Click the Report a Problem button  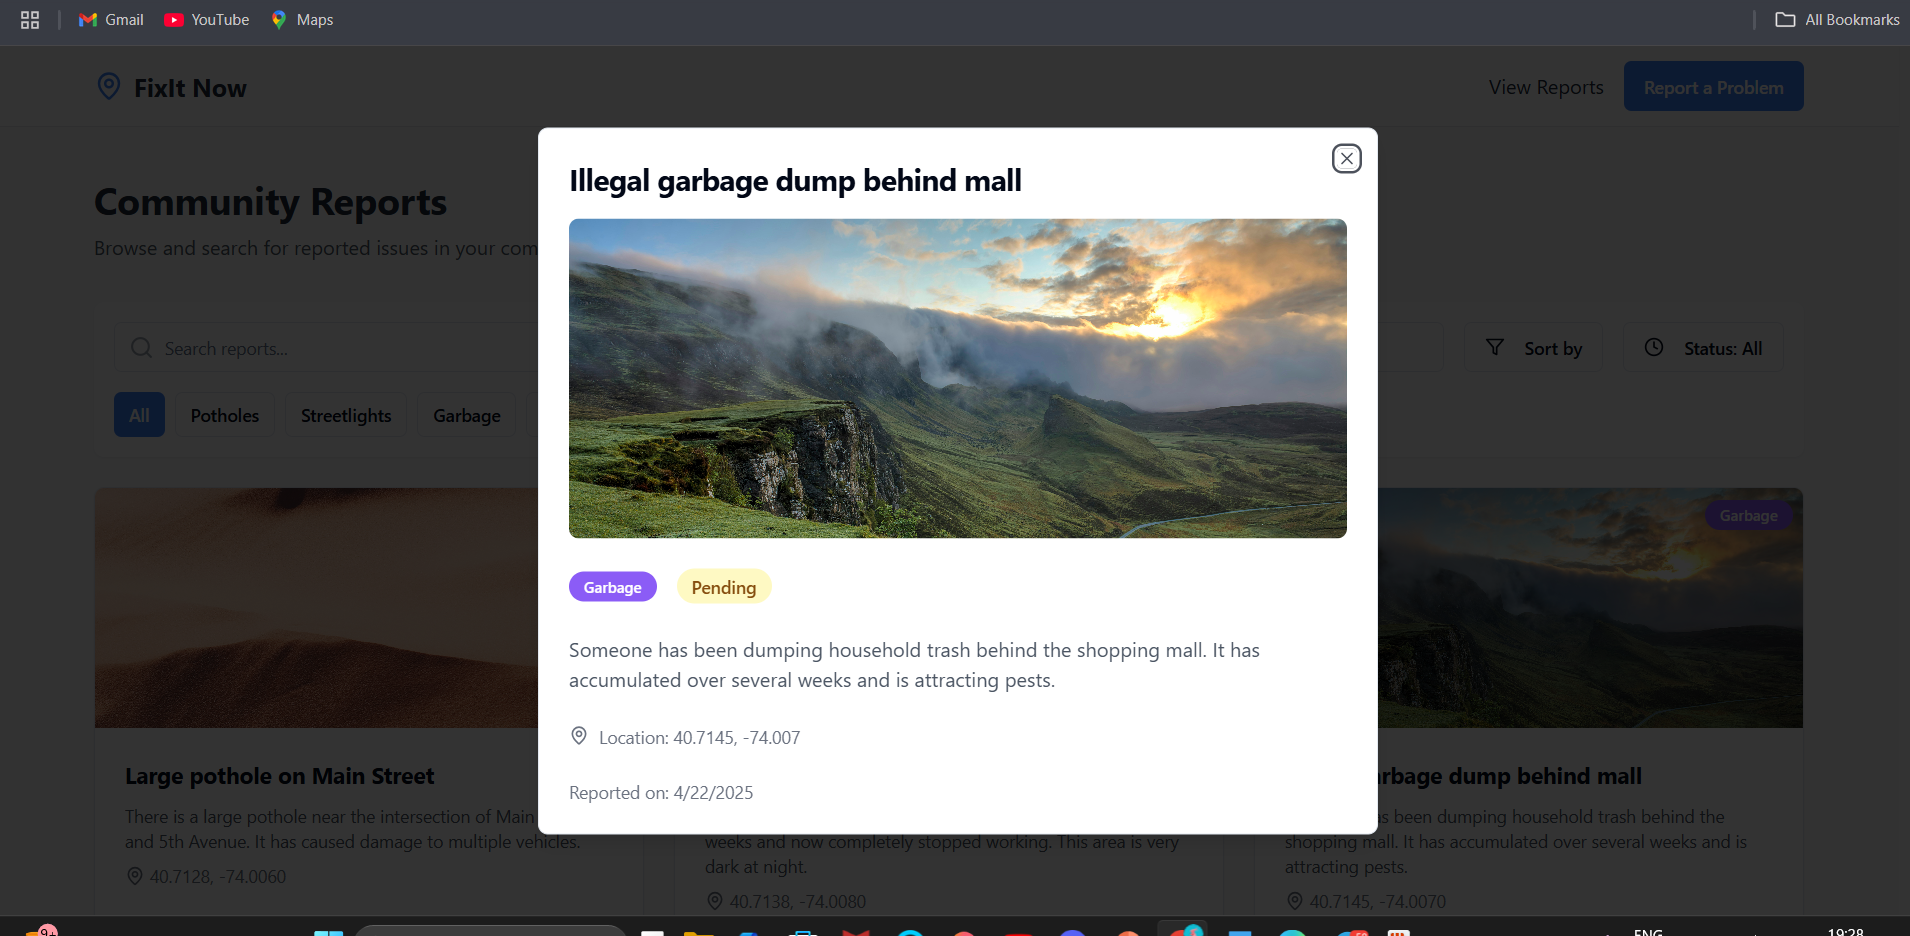pos(1713,87)
